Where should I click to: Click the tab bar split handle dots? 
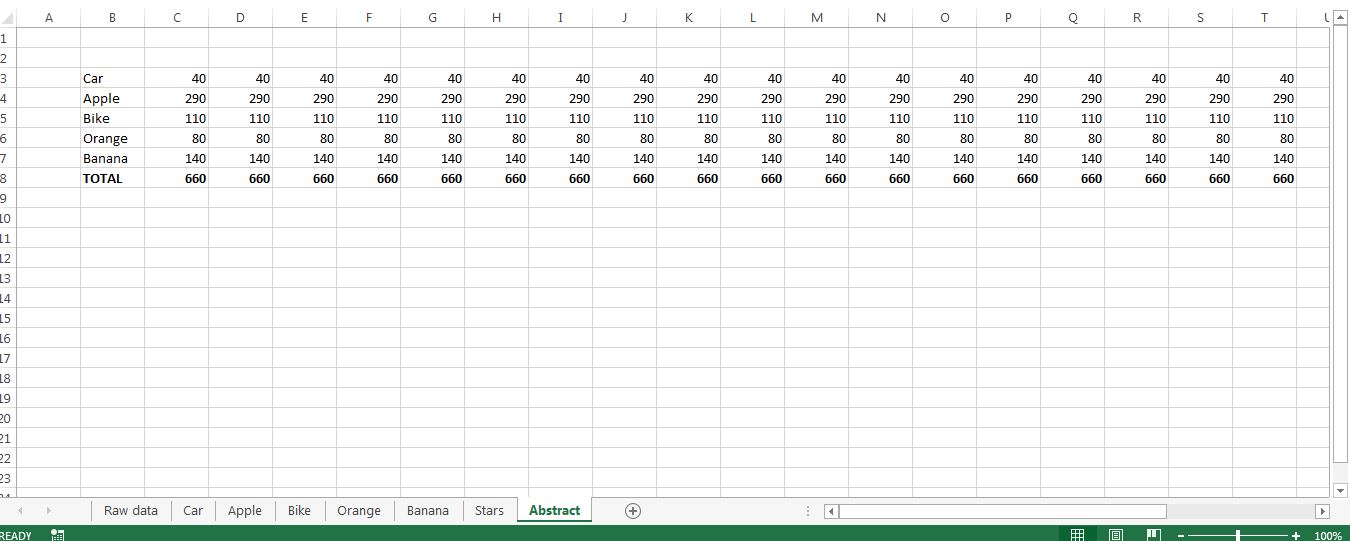(808, 511)
